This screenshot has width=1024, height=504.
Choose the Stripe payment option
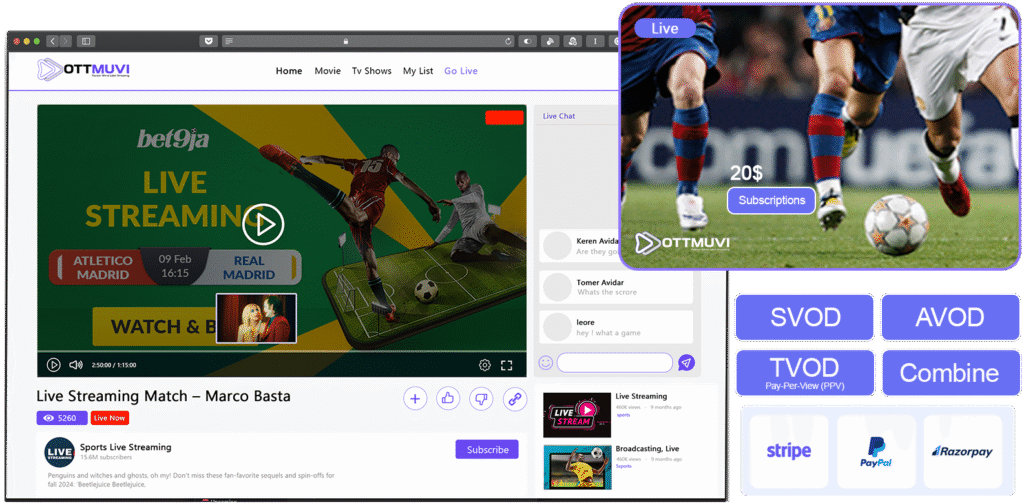789,452
